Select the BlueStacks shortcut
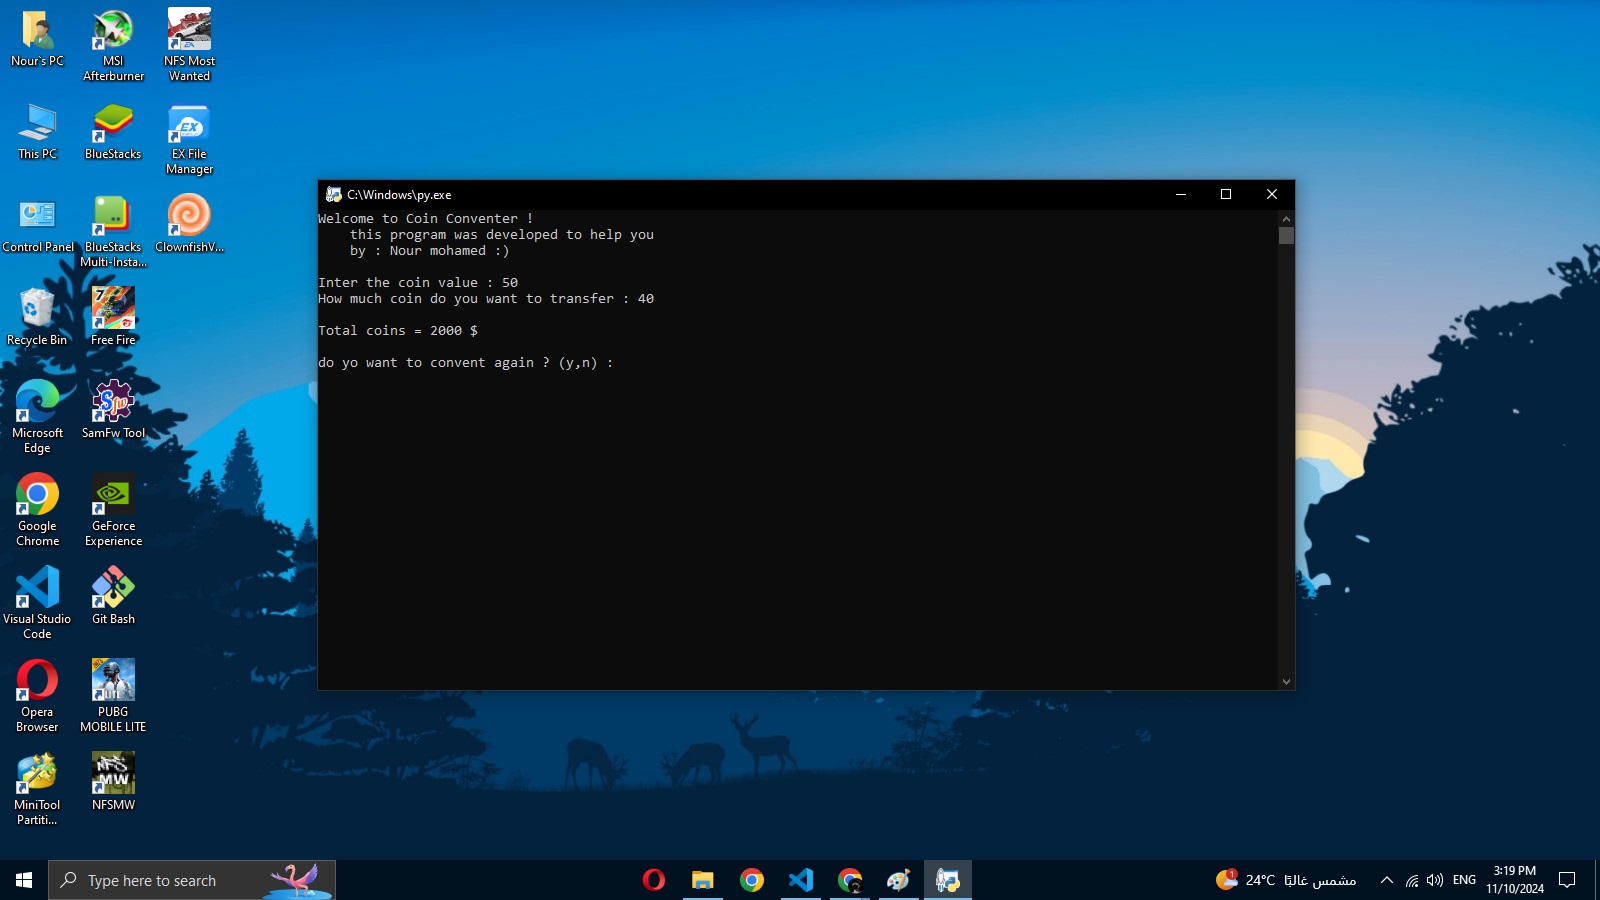Screen dimensions: 1600x900 (113, 132)
